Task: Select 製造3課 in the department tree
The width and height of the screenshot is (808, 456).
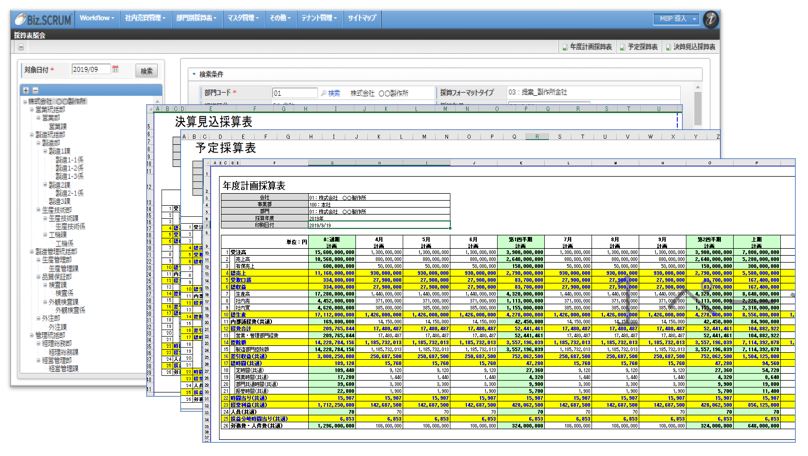Action: (59, 201)
